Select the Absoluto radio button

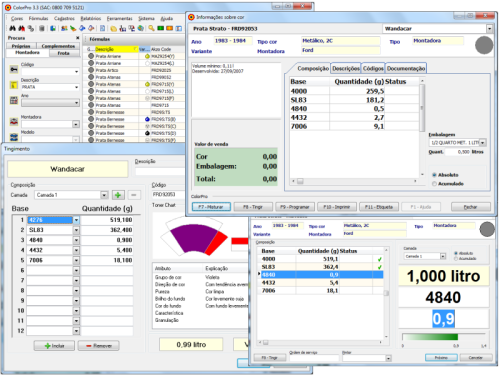pyautogui.click(x=434, y=175)
